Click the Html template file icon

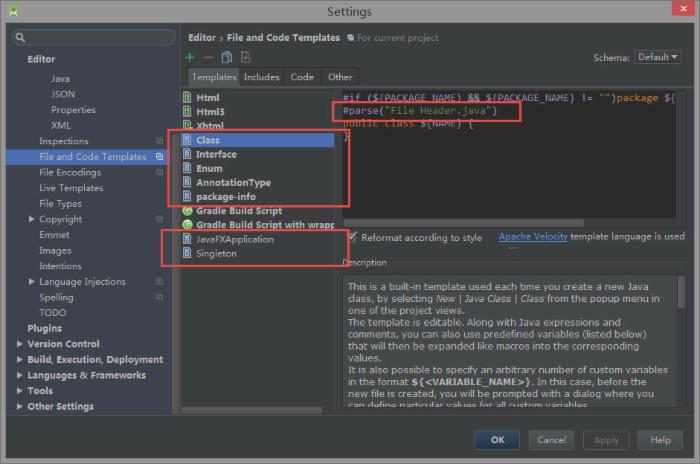(187, 98)
